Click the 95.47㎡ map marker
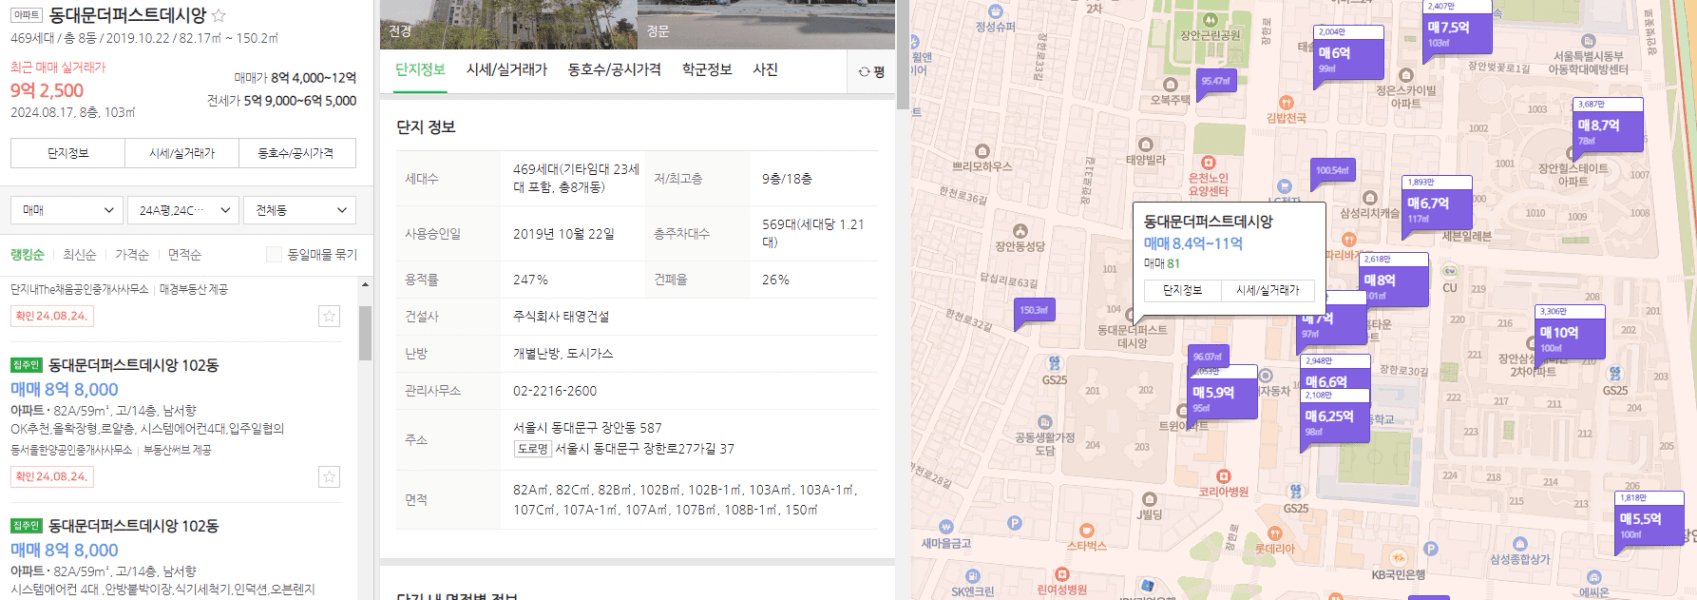The height and width of the screenshot is (600, 1697). pyautogui.click(x=1216, y=82)
